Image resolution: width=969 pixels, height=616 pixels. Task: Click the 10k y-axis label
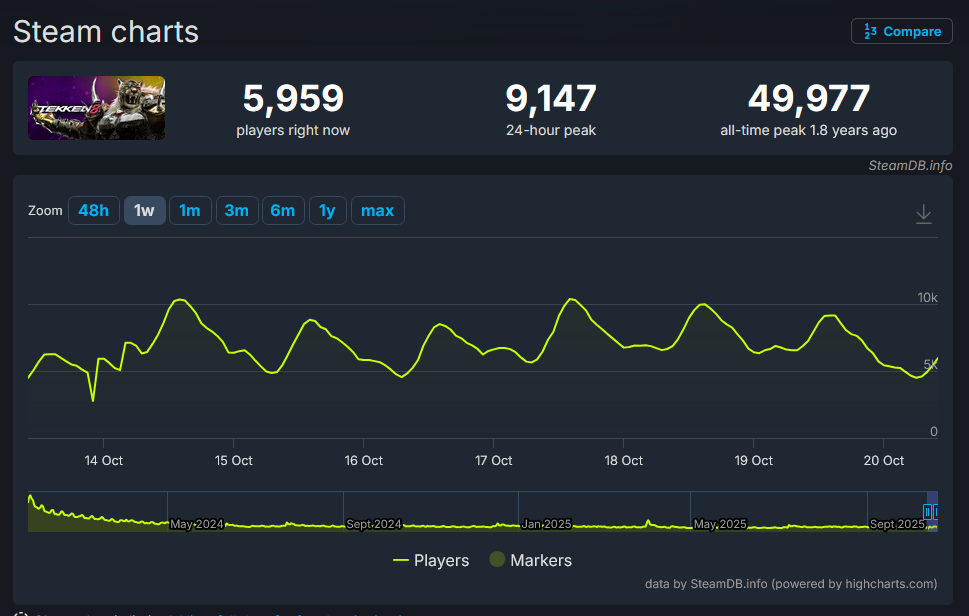(928, 298)
